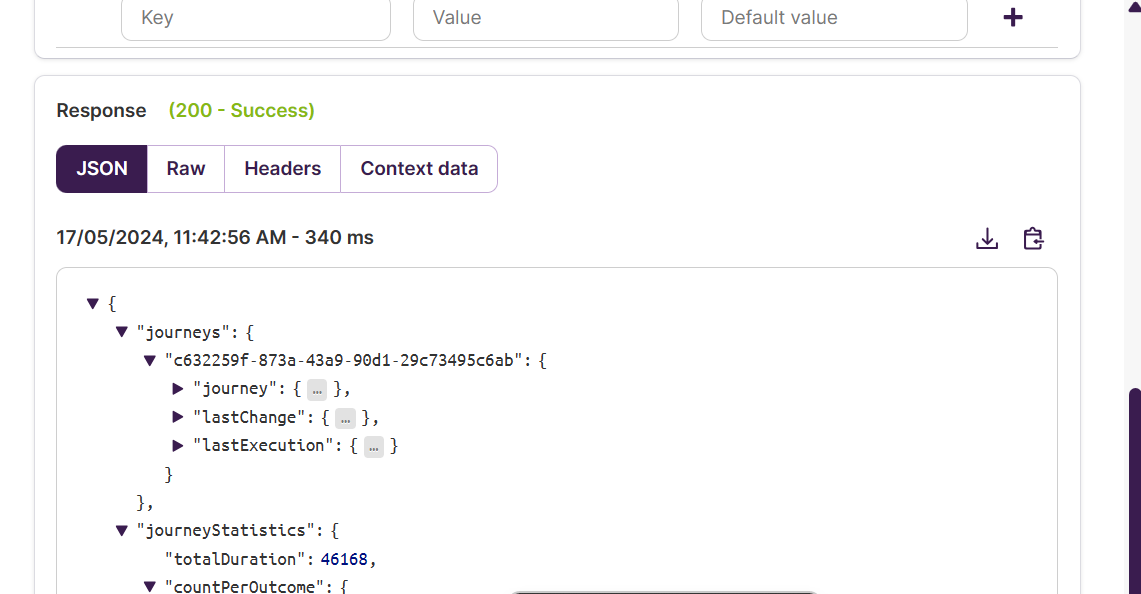Select the JSON tab
1141x594 pixels.
tap(102, 169)
